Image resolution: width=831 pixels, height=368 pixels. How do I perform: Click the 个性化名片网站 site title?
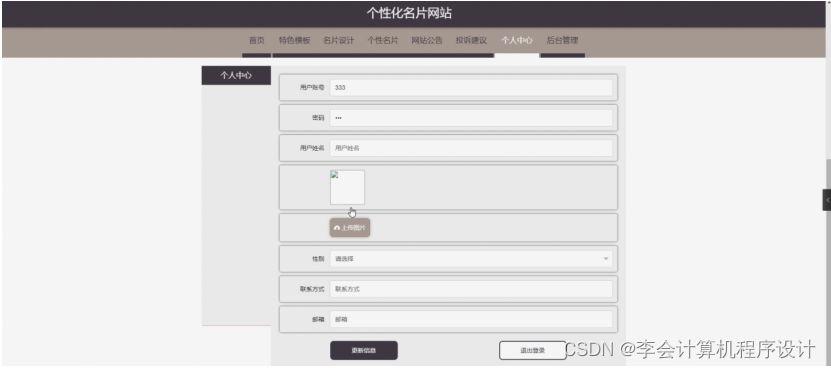pyautogui.click(x=409, y=13)
